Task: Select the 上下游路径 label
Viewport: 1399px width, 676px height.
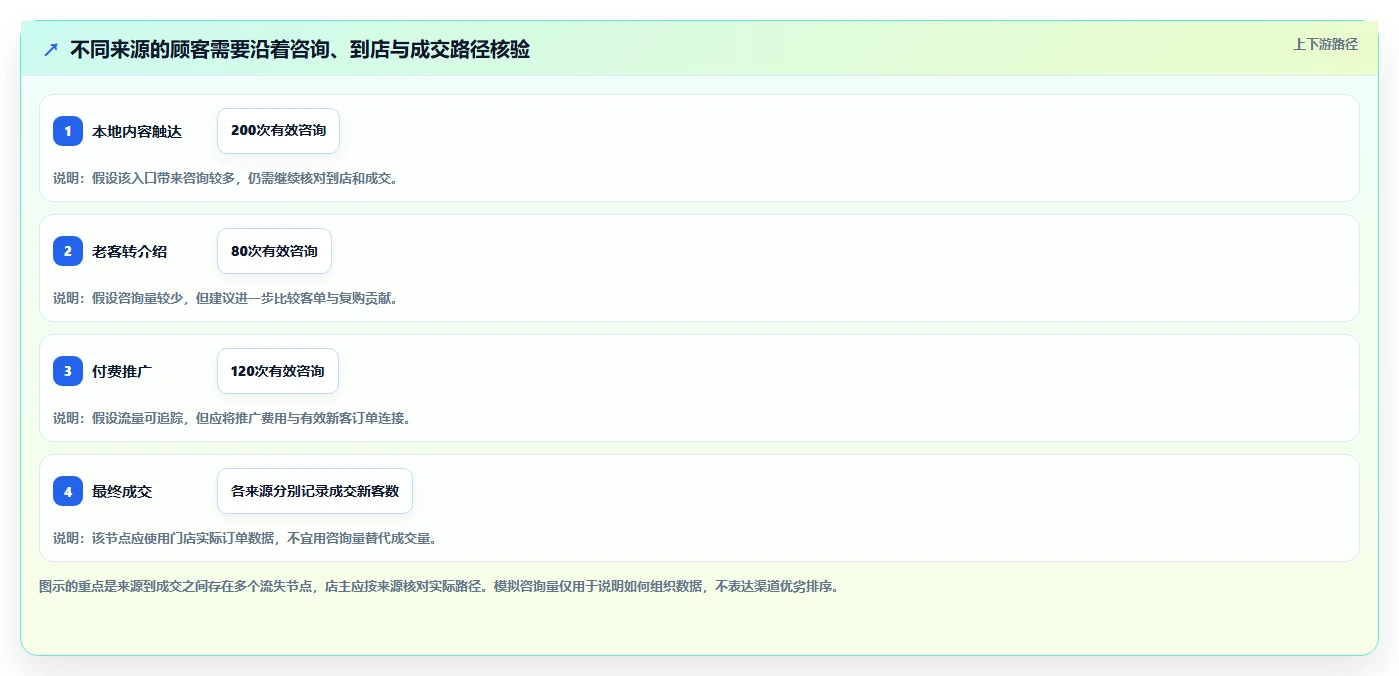Action: [x=1325, y=44]
